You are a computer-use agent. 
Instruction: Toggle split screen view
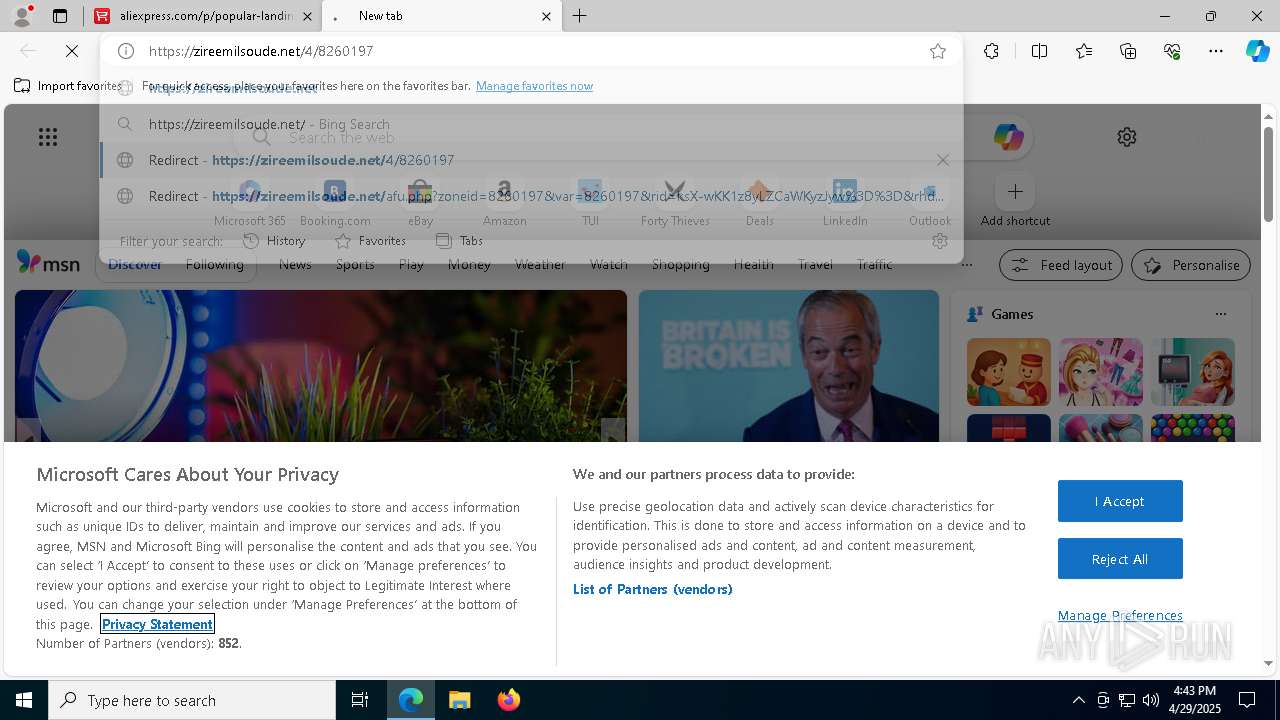click(x=1039, y=51)
